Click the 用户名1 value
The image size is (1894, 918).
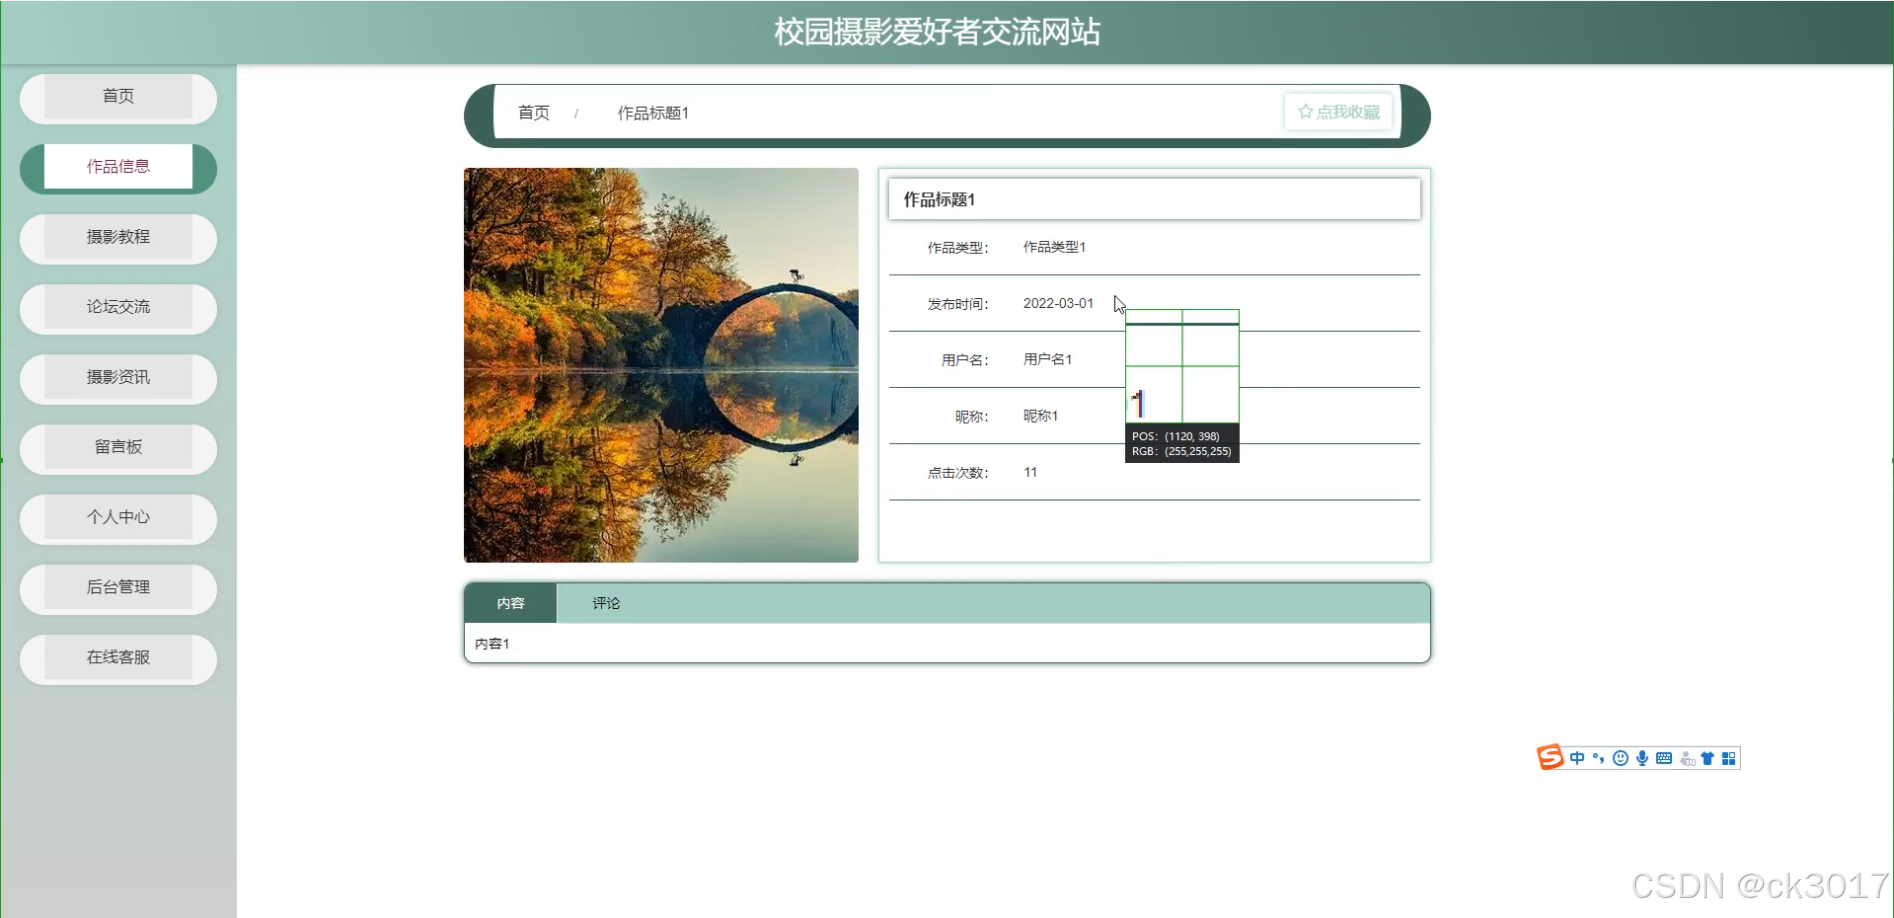(1047, 359)
